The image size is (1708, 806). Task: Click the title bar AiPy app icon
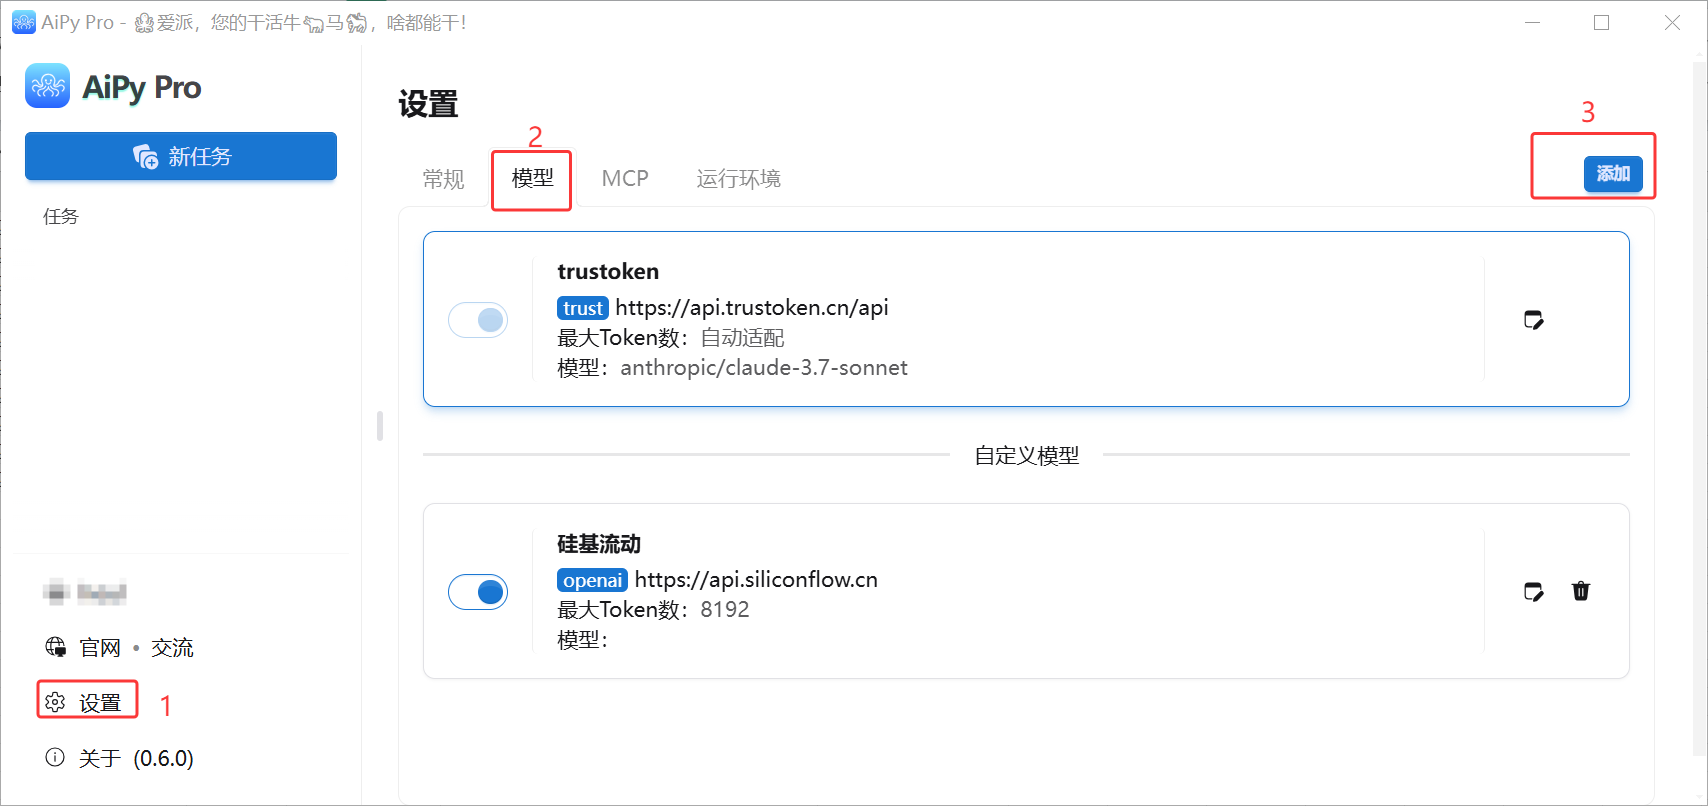[23, 22]
